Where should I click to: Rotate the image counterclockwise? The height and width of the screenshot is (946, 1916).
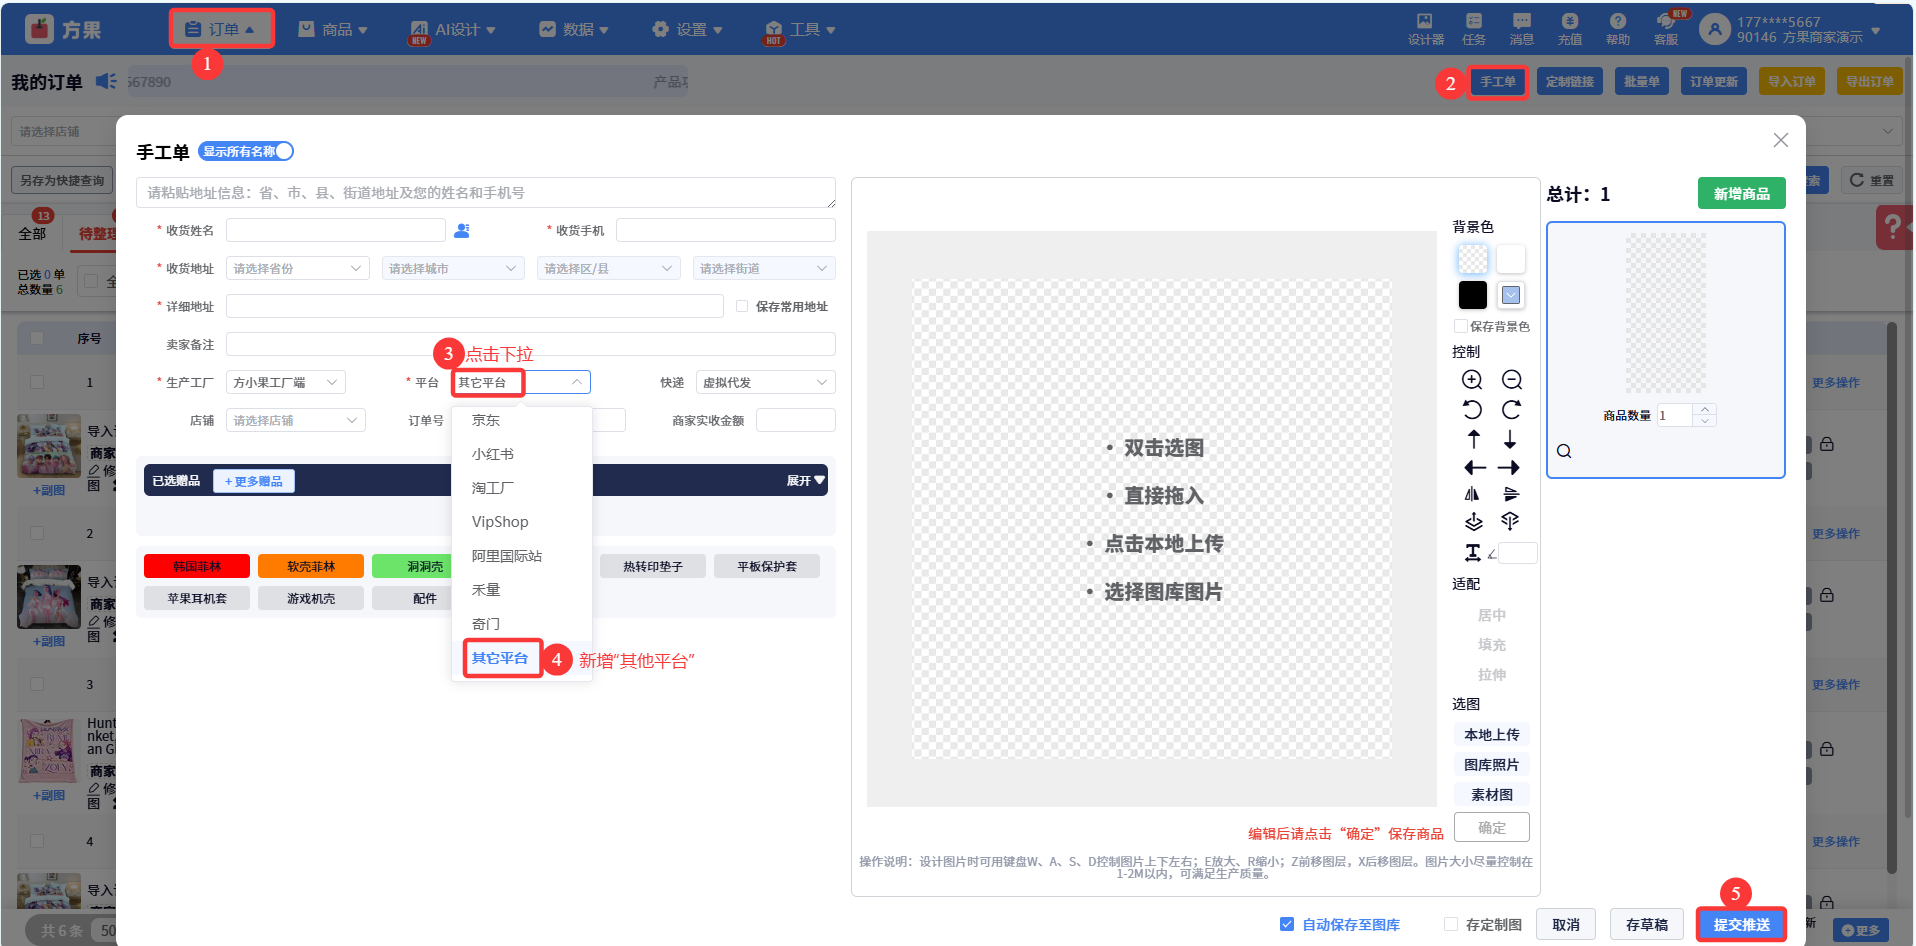pyautogui.click(x=1472, y=410)
